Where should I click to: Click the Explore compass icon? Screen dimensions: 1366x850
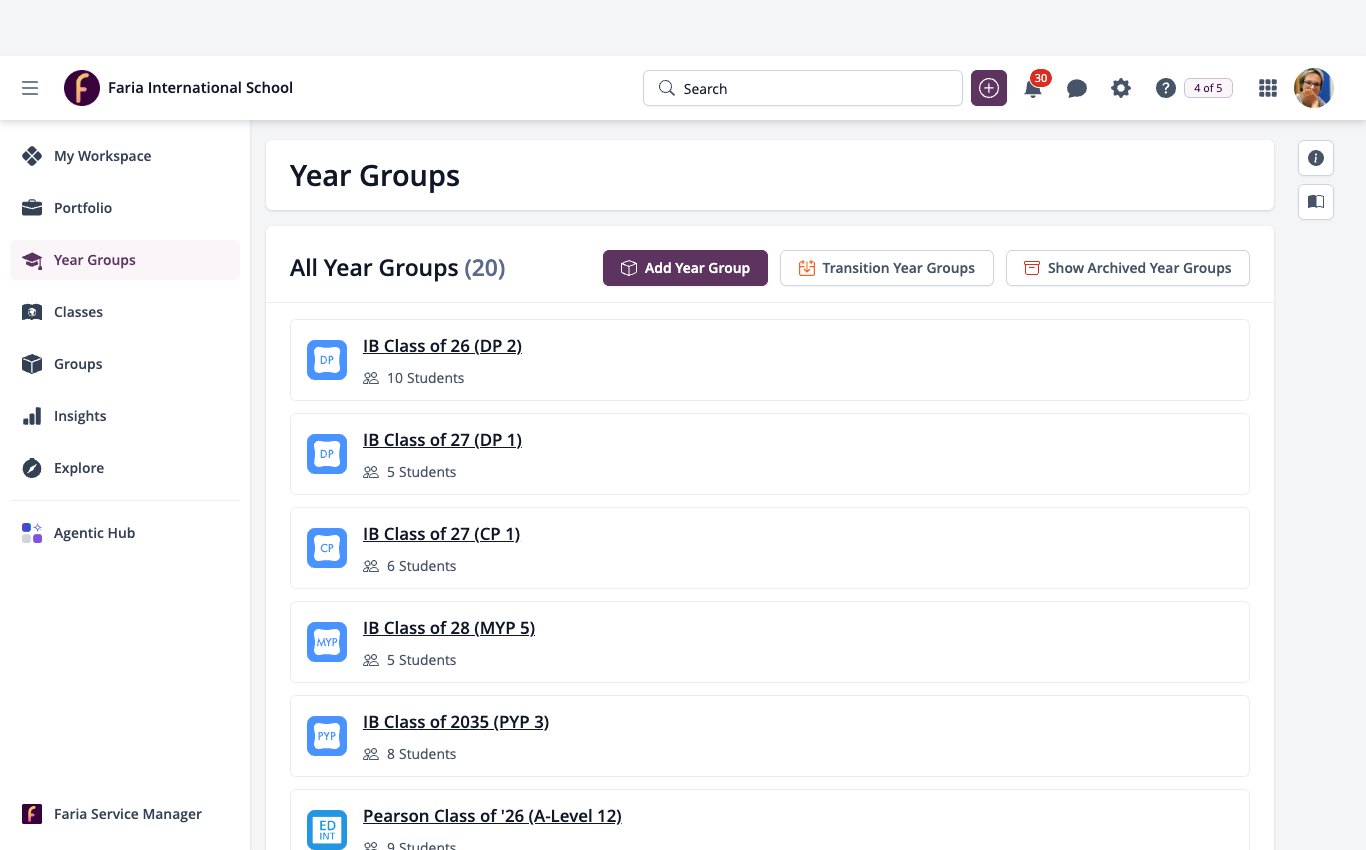pyautogui.click(x=32, y=468)
